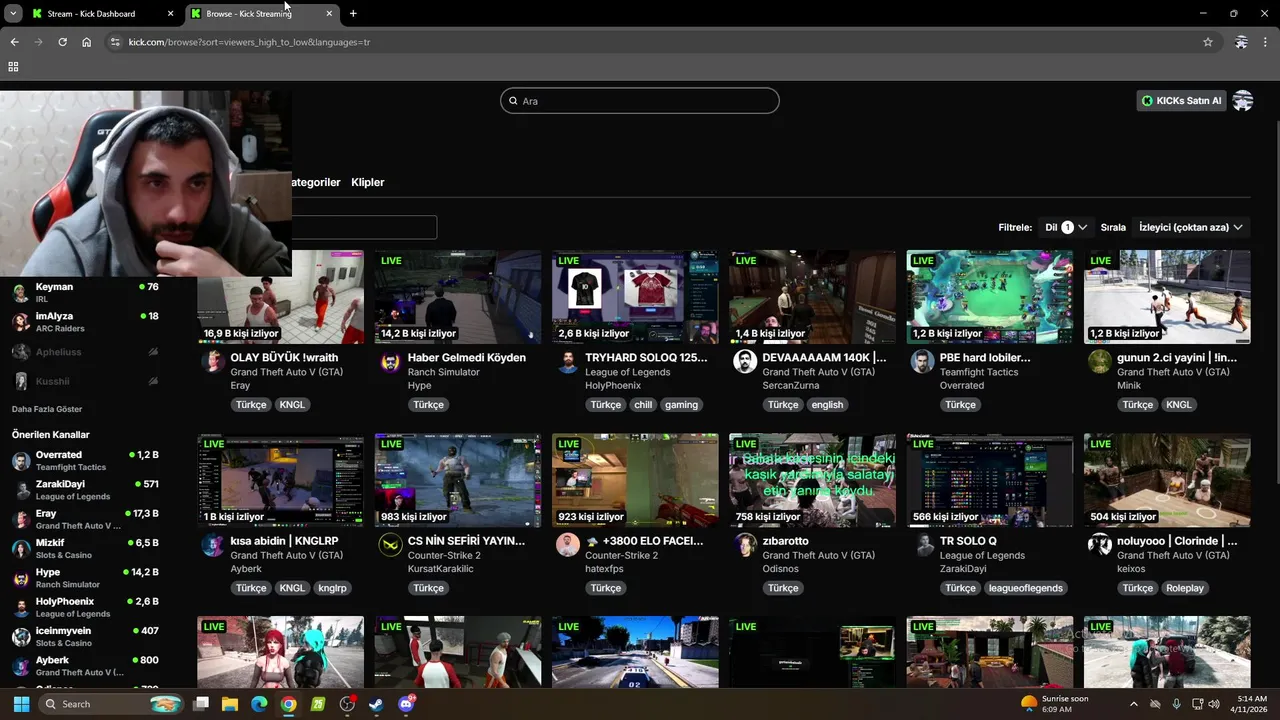Reload the Kick browse page
This screenshot has width=1280, height=720.
[62, 42]
